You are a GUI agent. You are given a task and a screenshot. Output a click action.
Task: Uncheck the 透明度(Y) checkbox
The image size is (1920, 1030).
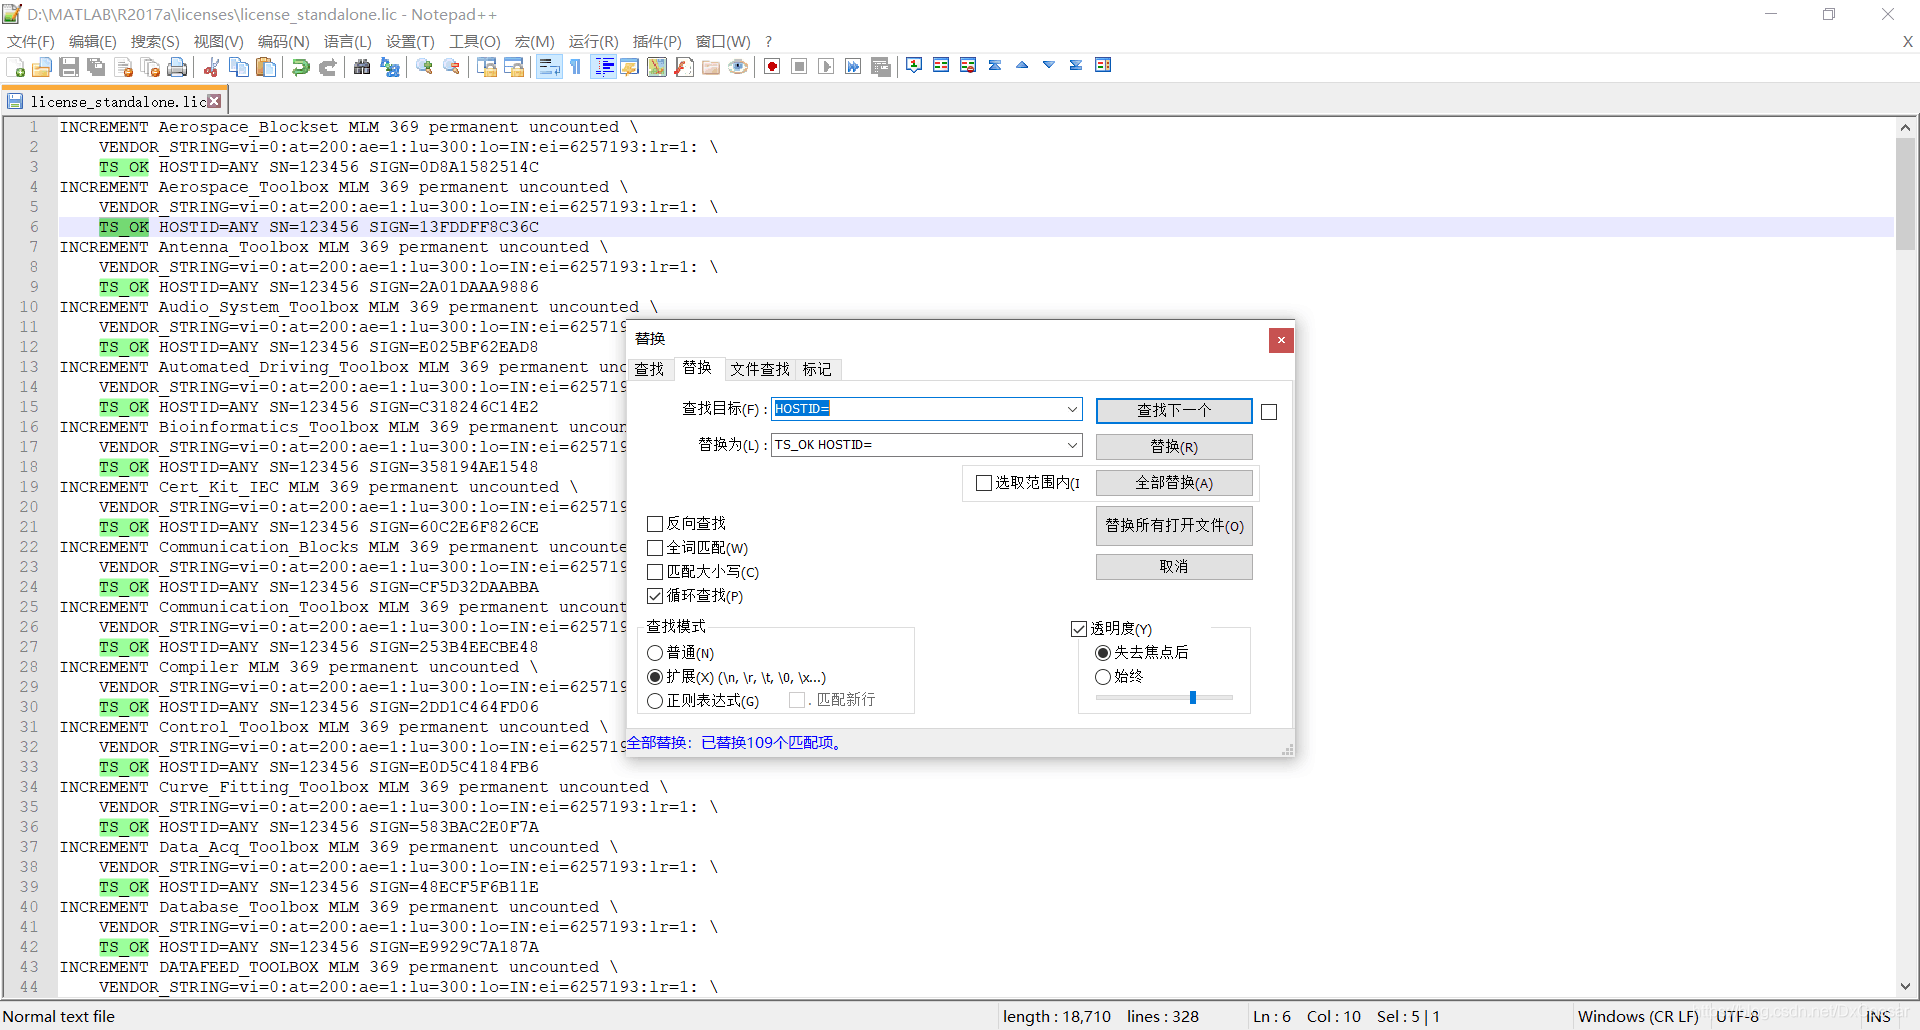click(1079, 629)
